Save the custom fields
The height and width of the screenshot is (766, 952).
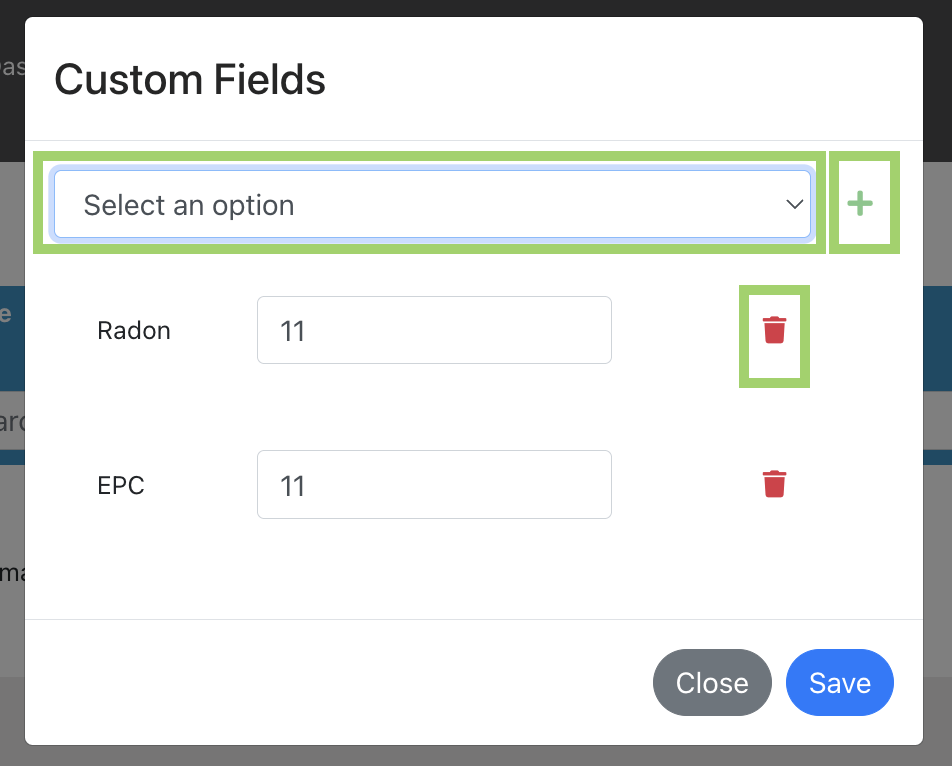[x=840, y=683]
